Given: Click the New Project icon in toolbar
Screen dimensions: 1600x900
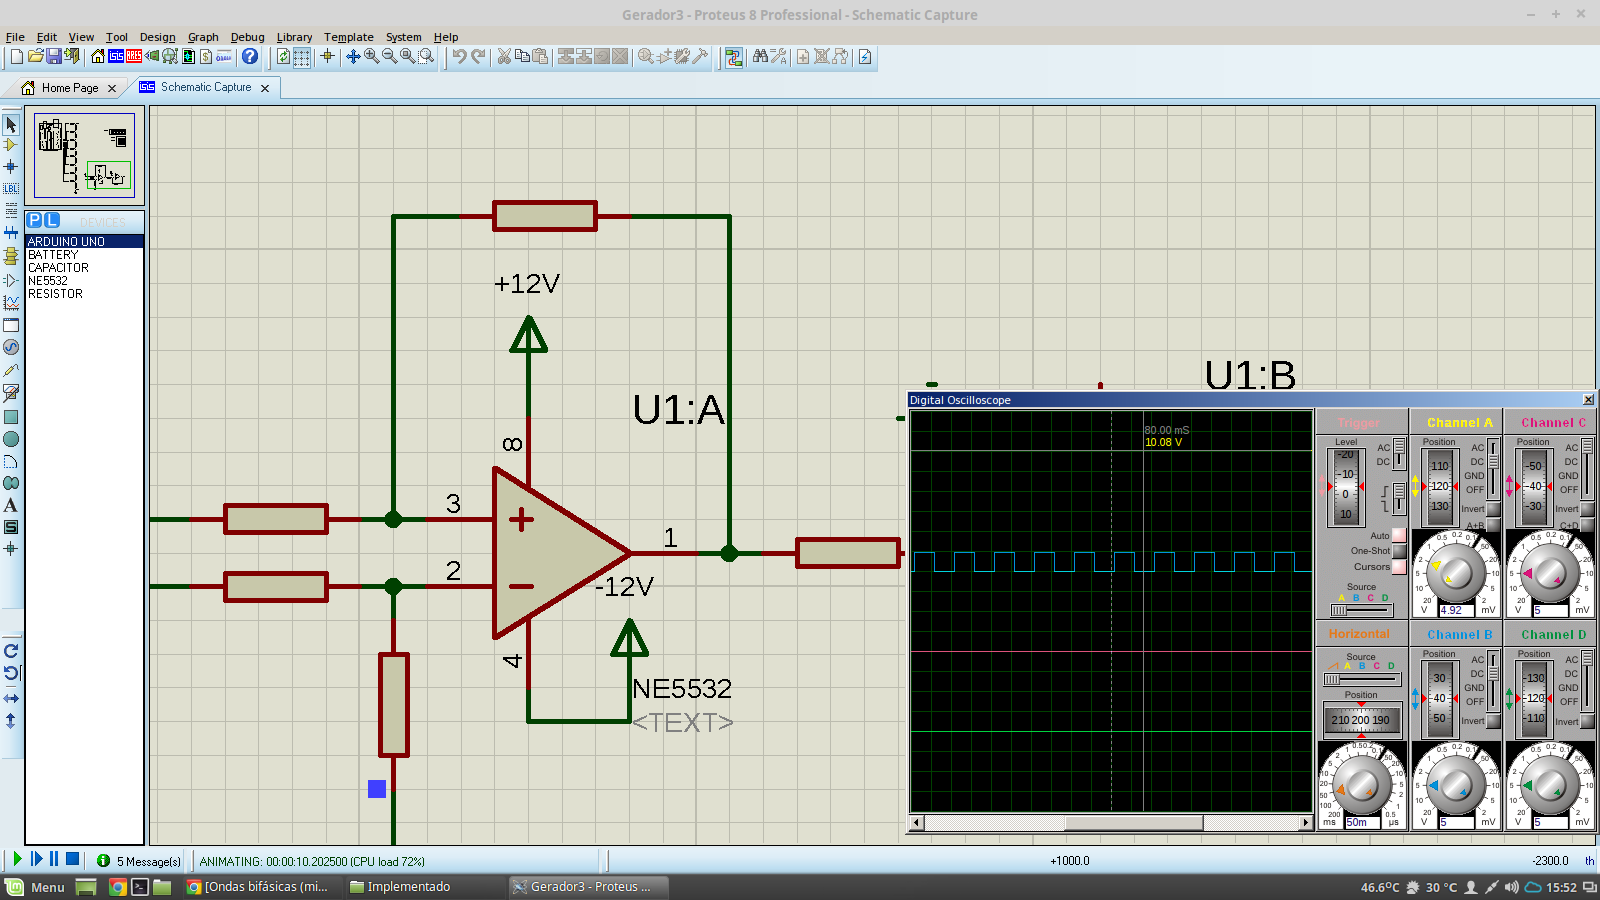Looking at the screenshot, I should [17, 57].
